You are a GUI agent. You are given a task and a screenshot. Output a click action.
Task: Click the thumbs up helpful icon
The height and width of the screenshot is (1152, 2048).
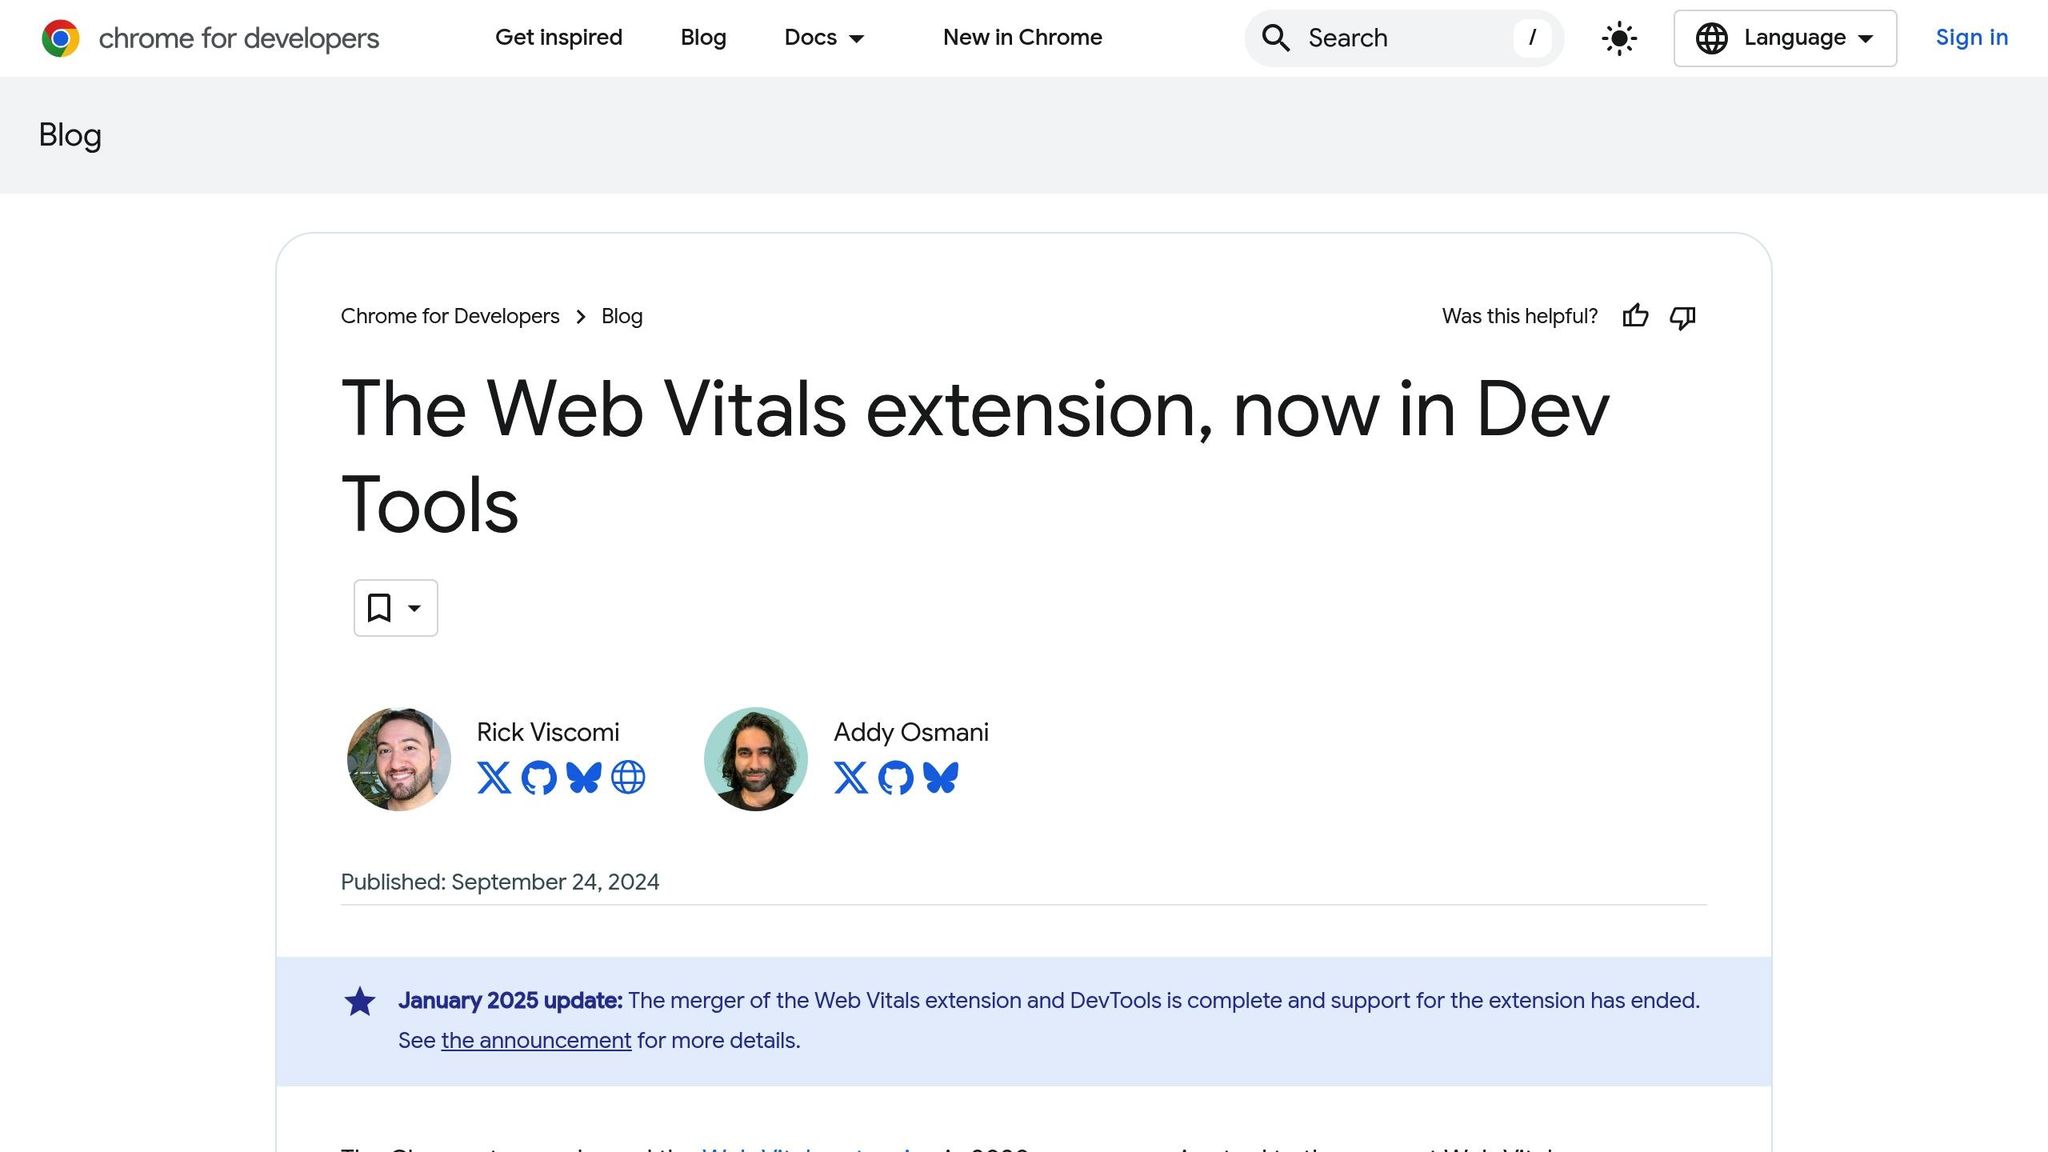tap(1635, 316)
